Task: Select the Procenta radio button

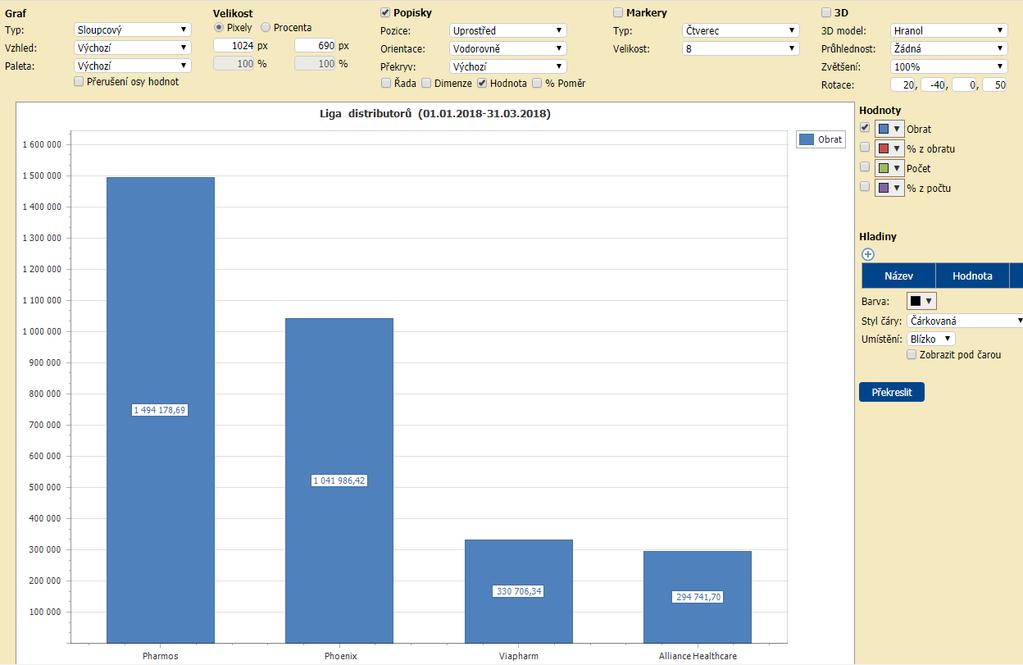Action: tap(266, 27)
